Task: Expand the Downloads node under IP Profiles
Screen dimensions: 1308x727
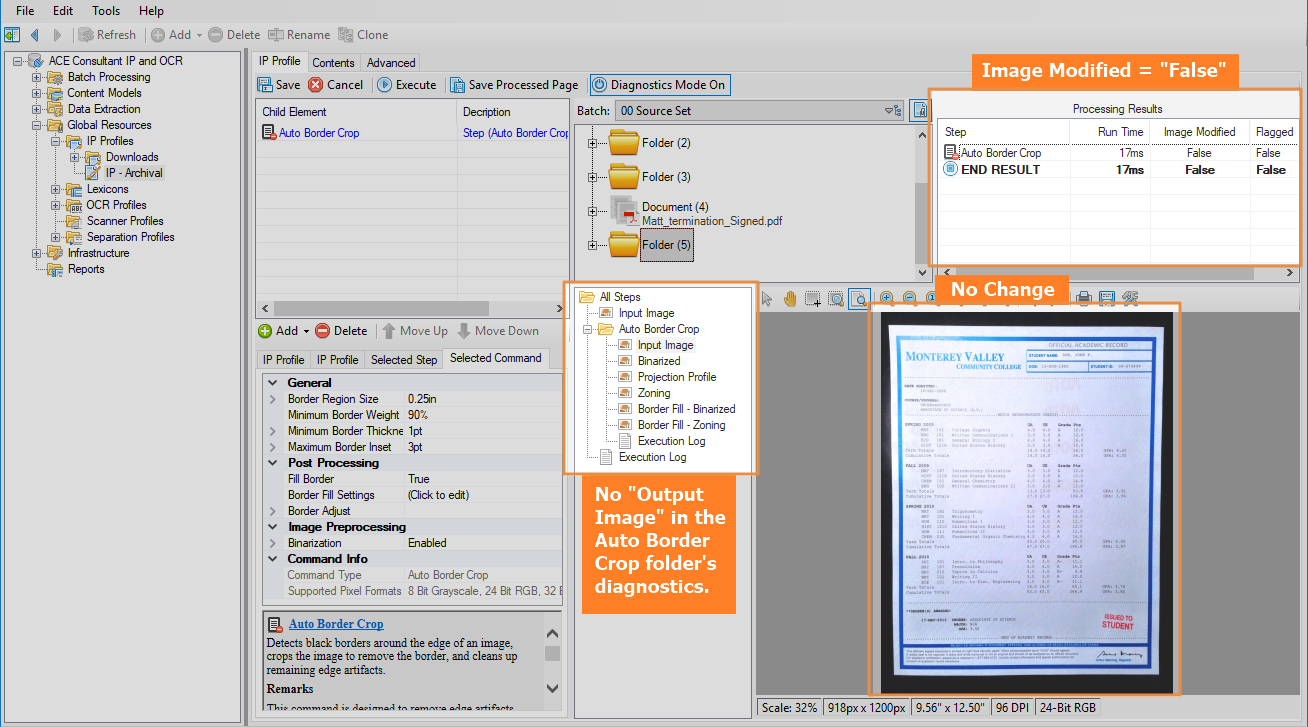Action: [x=74, y=157]
